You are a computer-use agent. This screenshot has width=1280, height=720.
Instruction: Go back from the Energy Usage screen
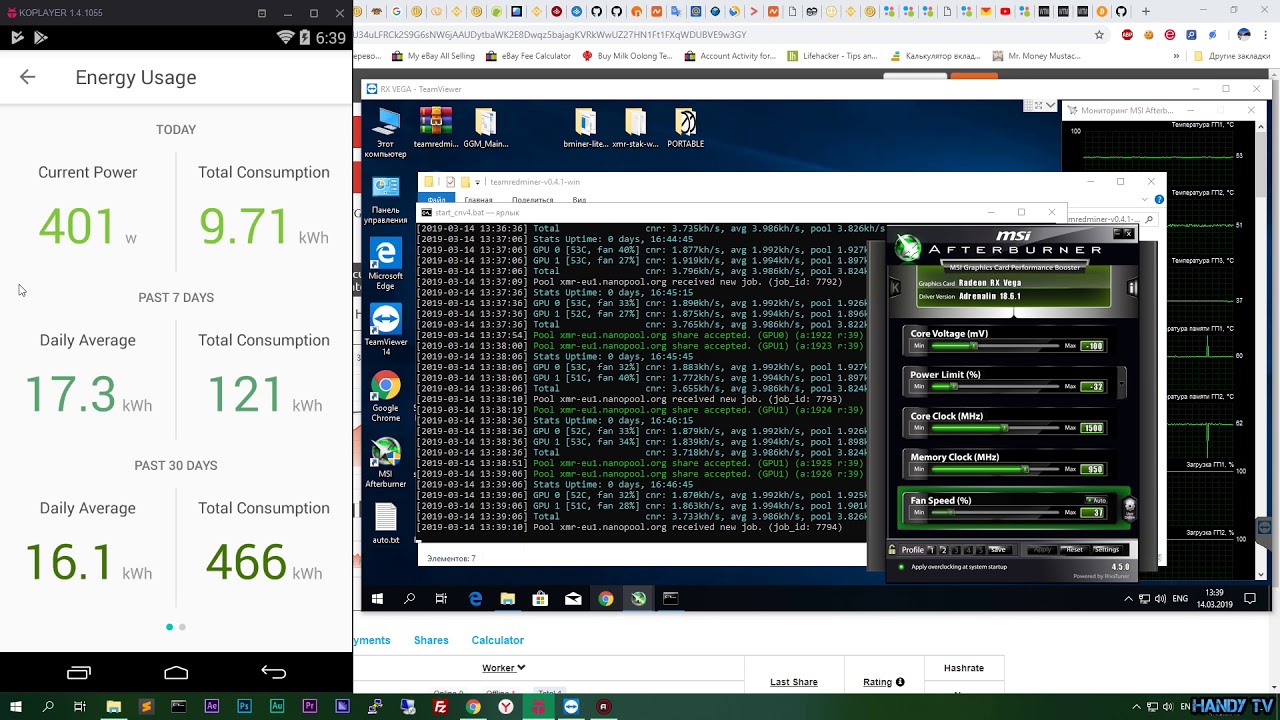(x=27, y=77)
